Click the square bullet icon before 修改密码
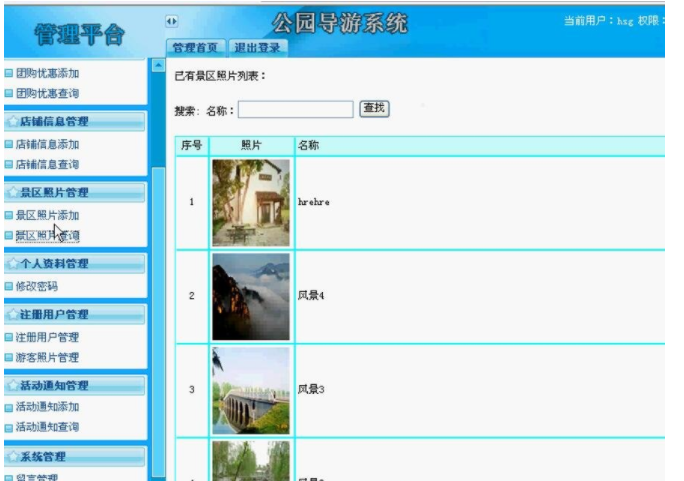The width and height of the screenshot is (684, 481). pyautogui.click(x=8, y=287)
